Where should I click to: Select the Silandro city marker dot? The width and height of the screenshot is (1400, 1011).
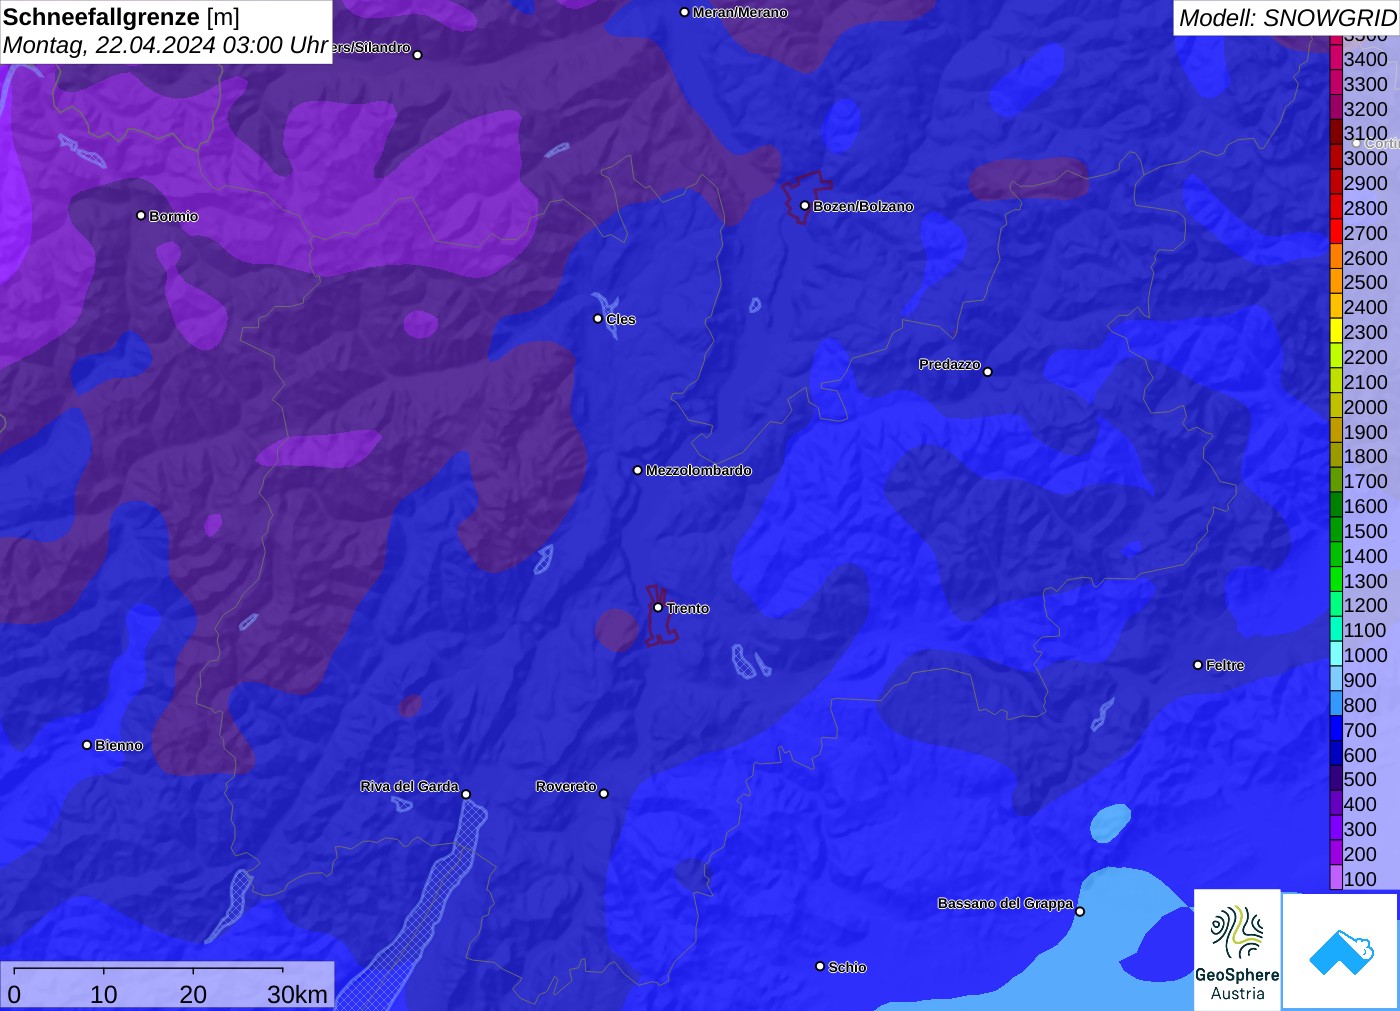coord(418,55)
